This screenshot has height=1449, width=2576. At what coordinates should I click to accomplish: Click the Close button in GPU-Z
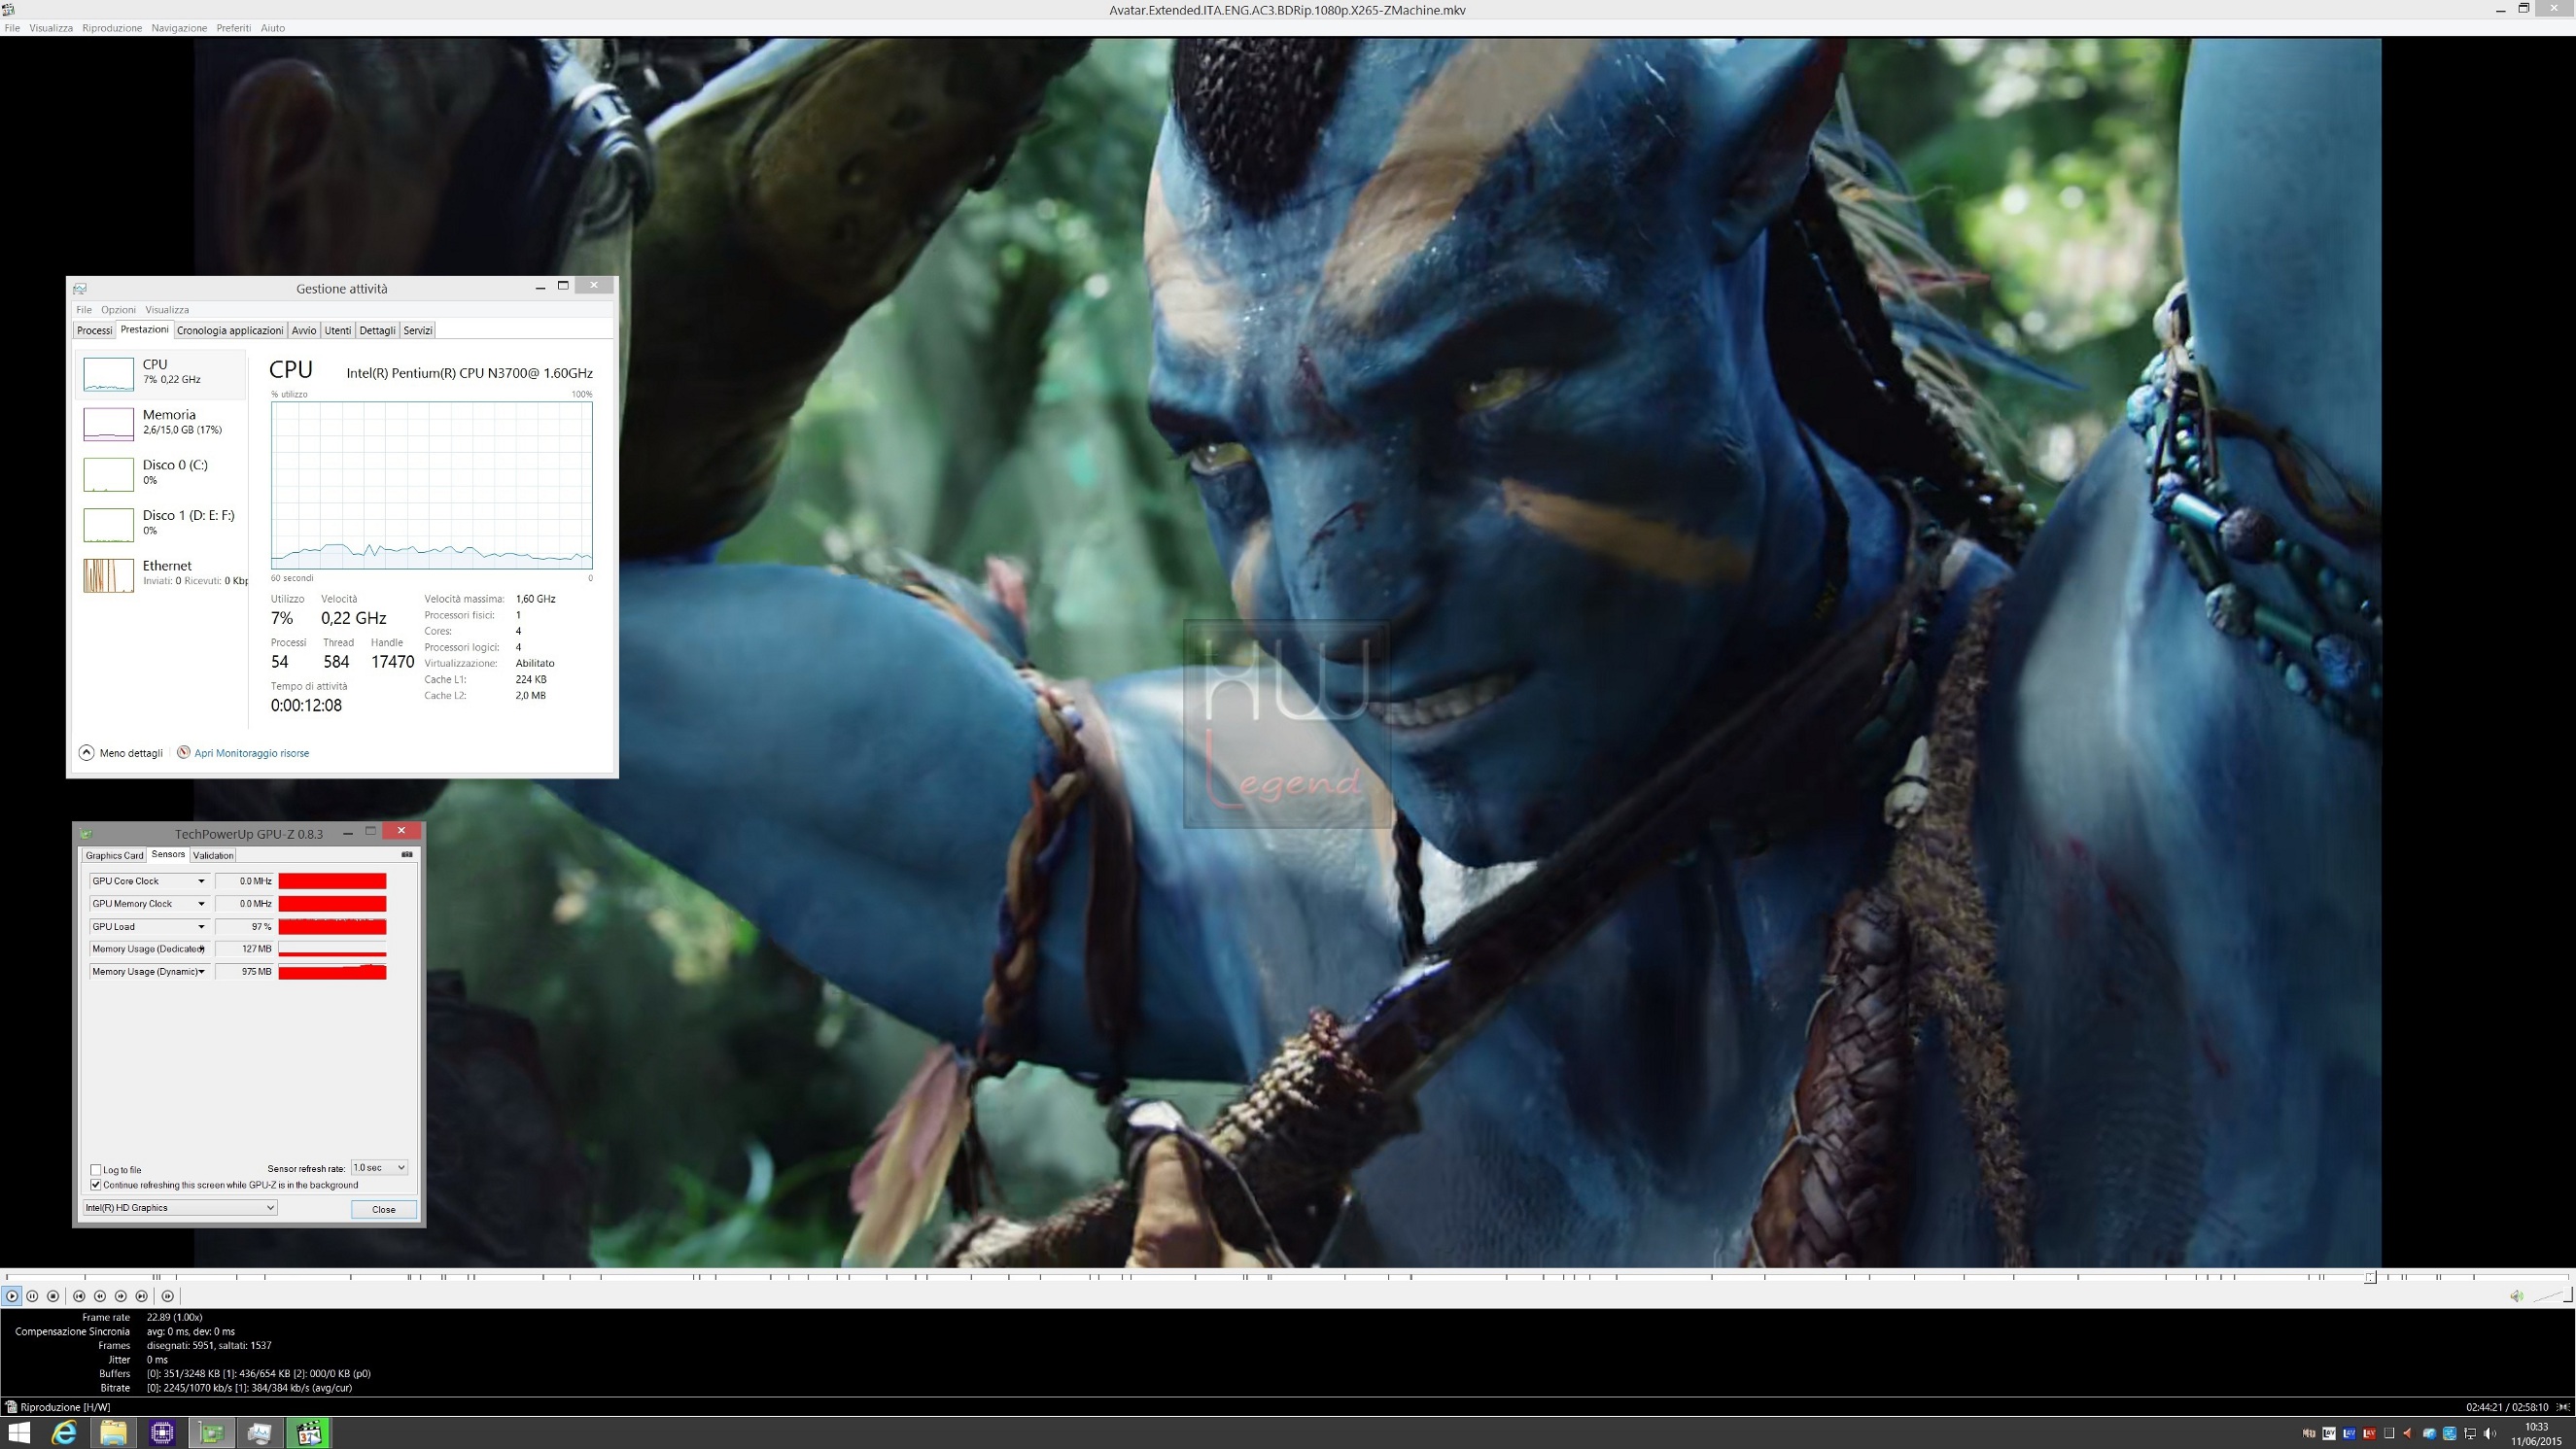[384, 1209]
